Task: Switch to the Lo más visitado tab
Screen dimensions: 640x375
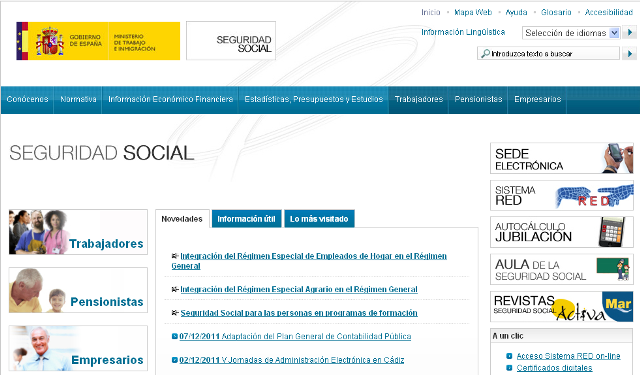Action: [x=319, y=219]
